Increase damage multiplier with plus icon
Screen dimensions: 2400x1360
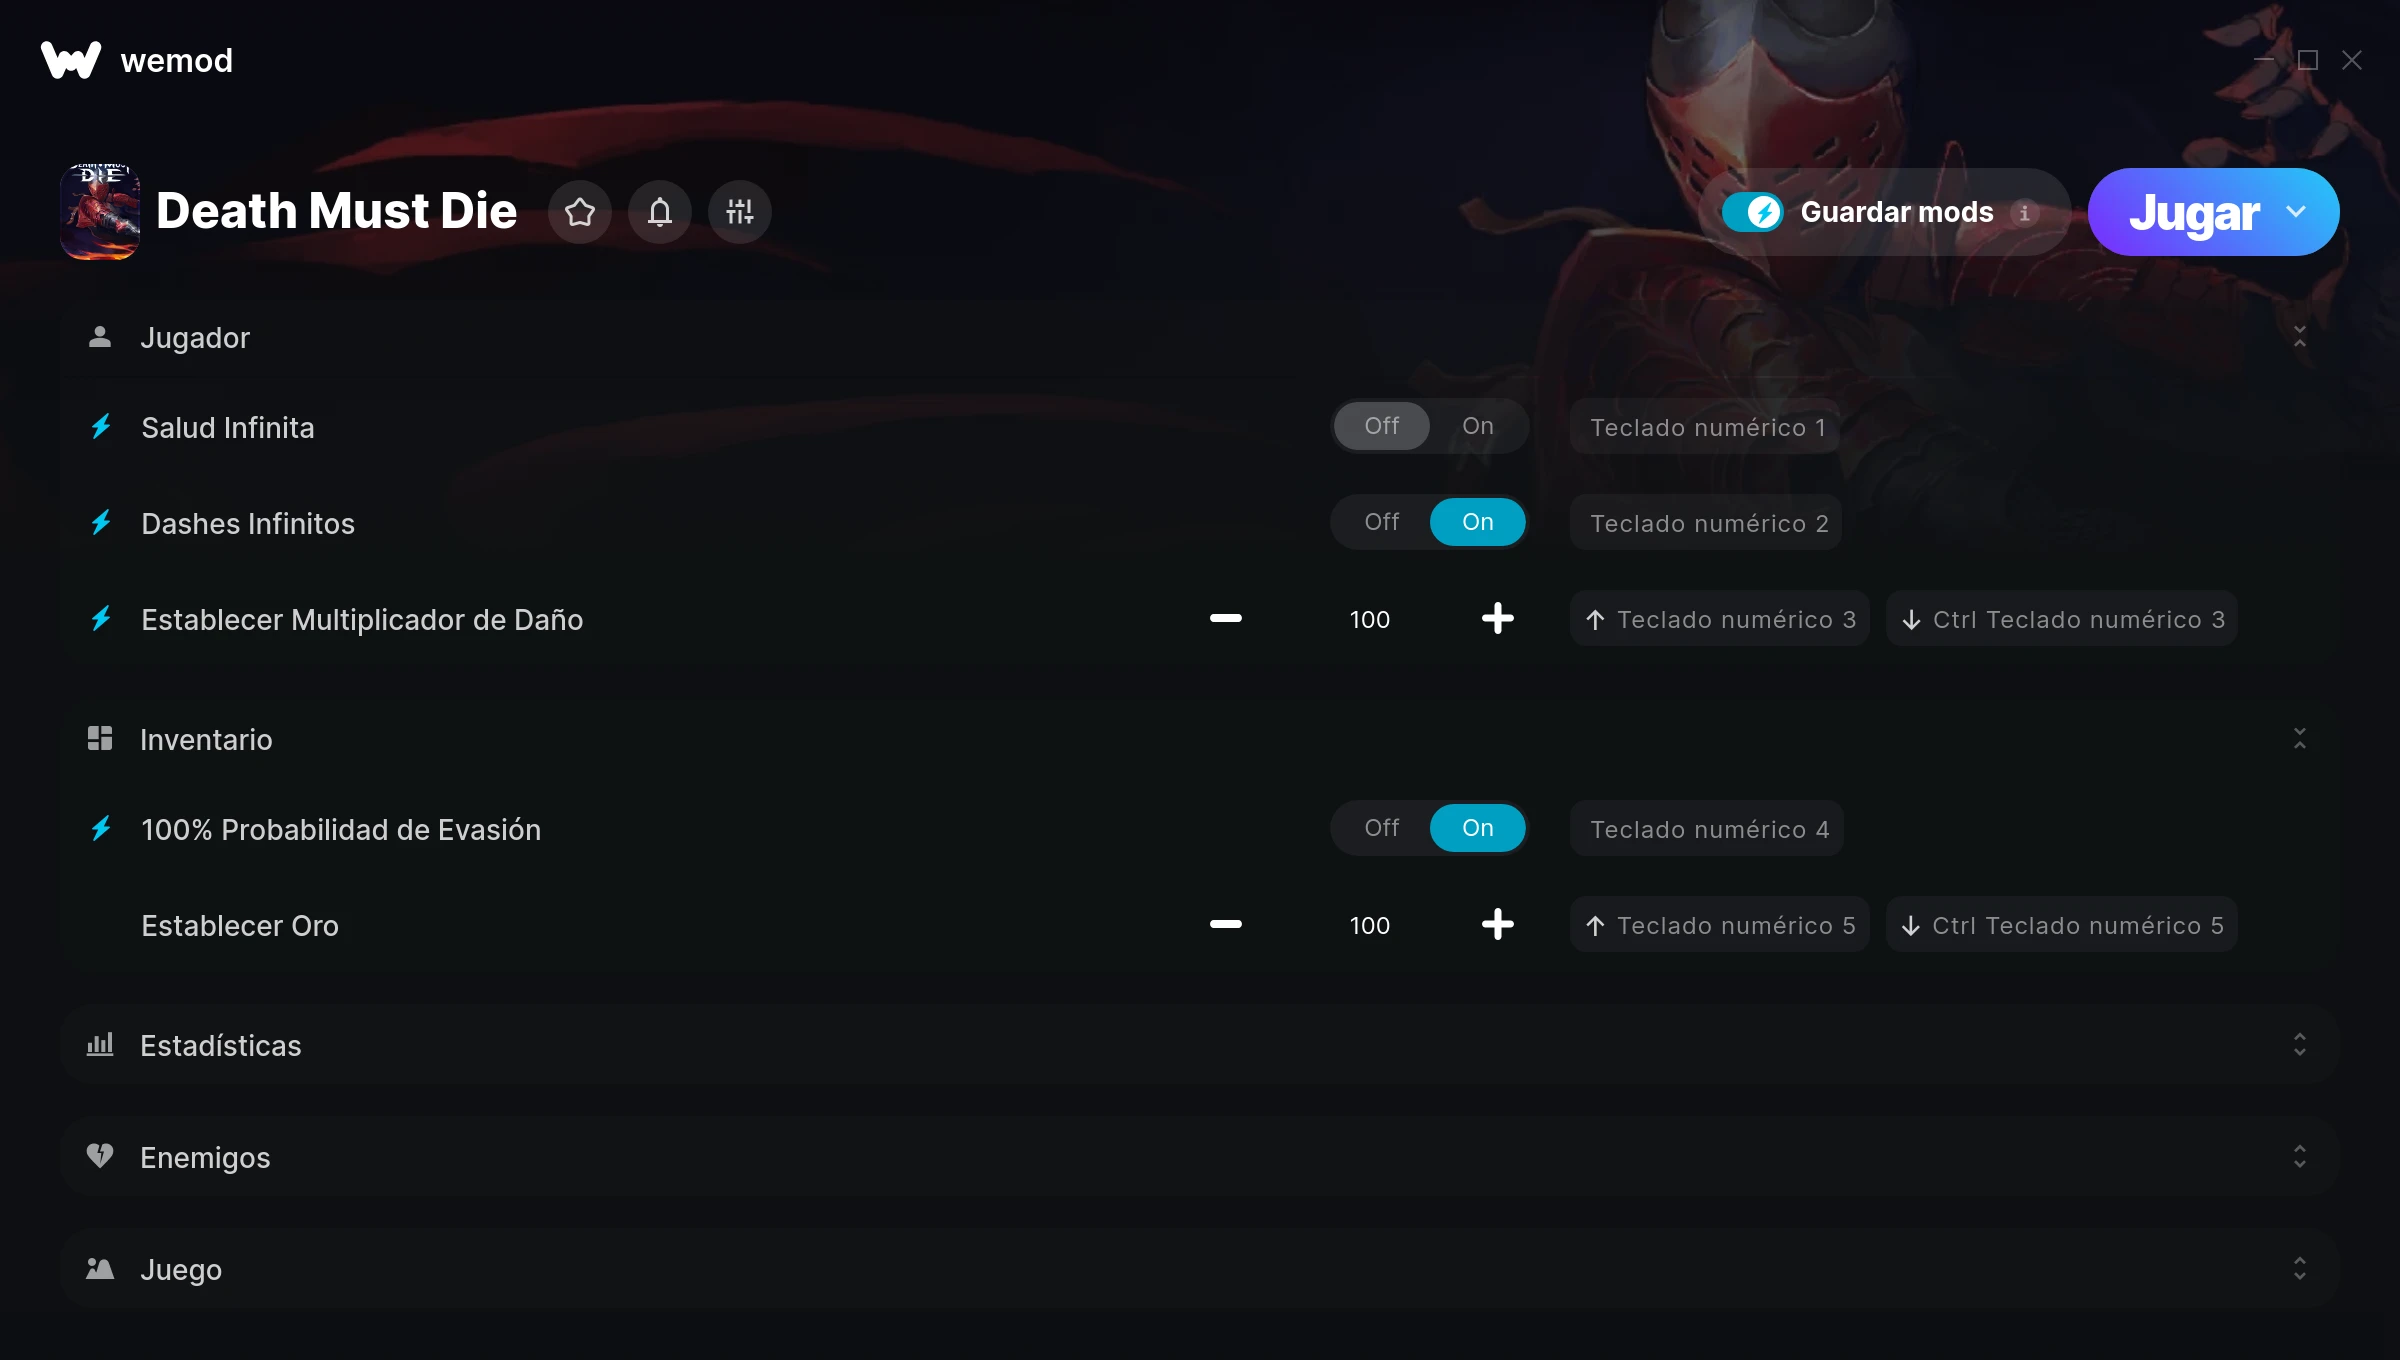[1498, 619]
